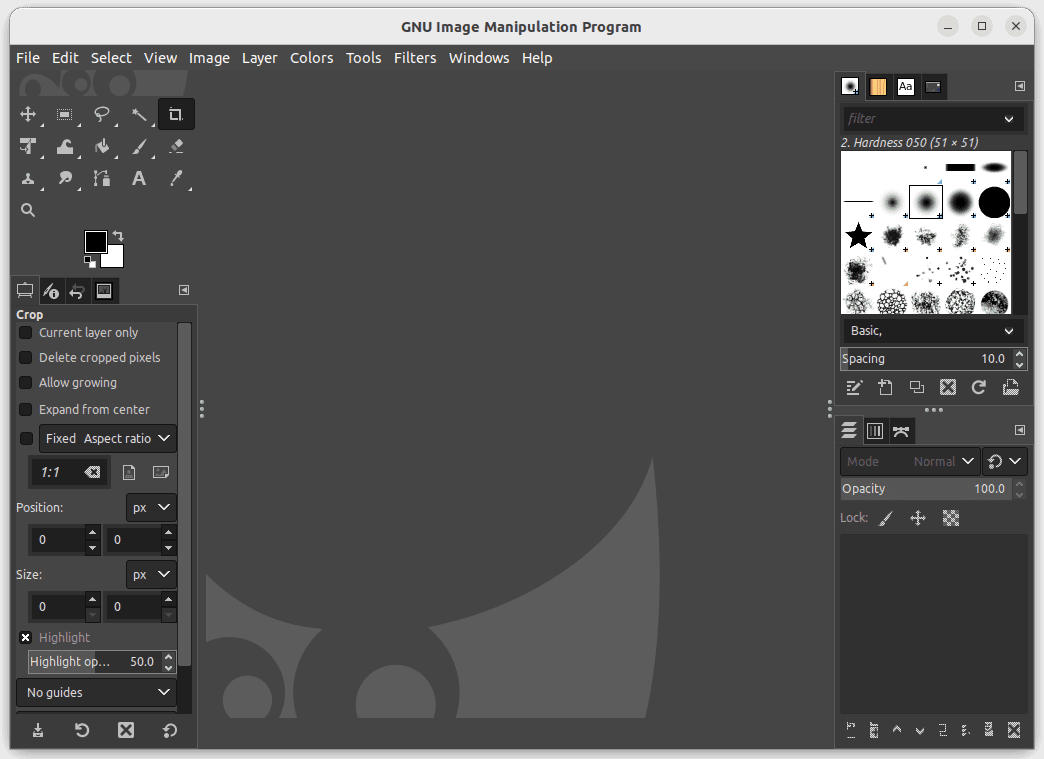Open the Filters menu
Image resolution: width=1044 pixels, height=759 pixels.
(415, 58)
